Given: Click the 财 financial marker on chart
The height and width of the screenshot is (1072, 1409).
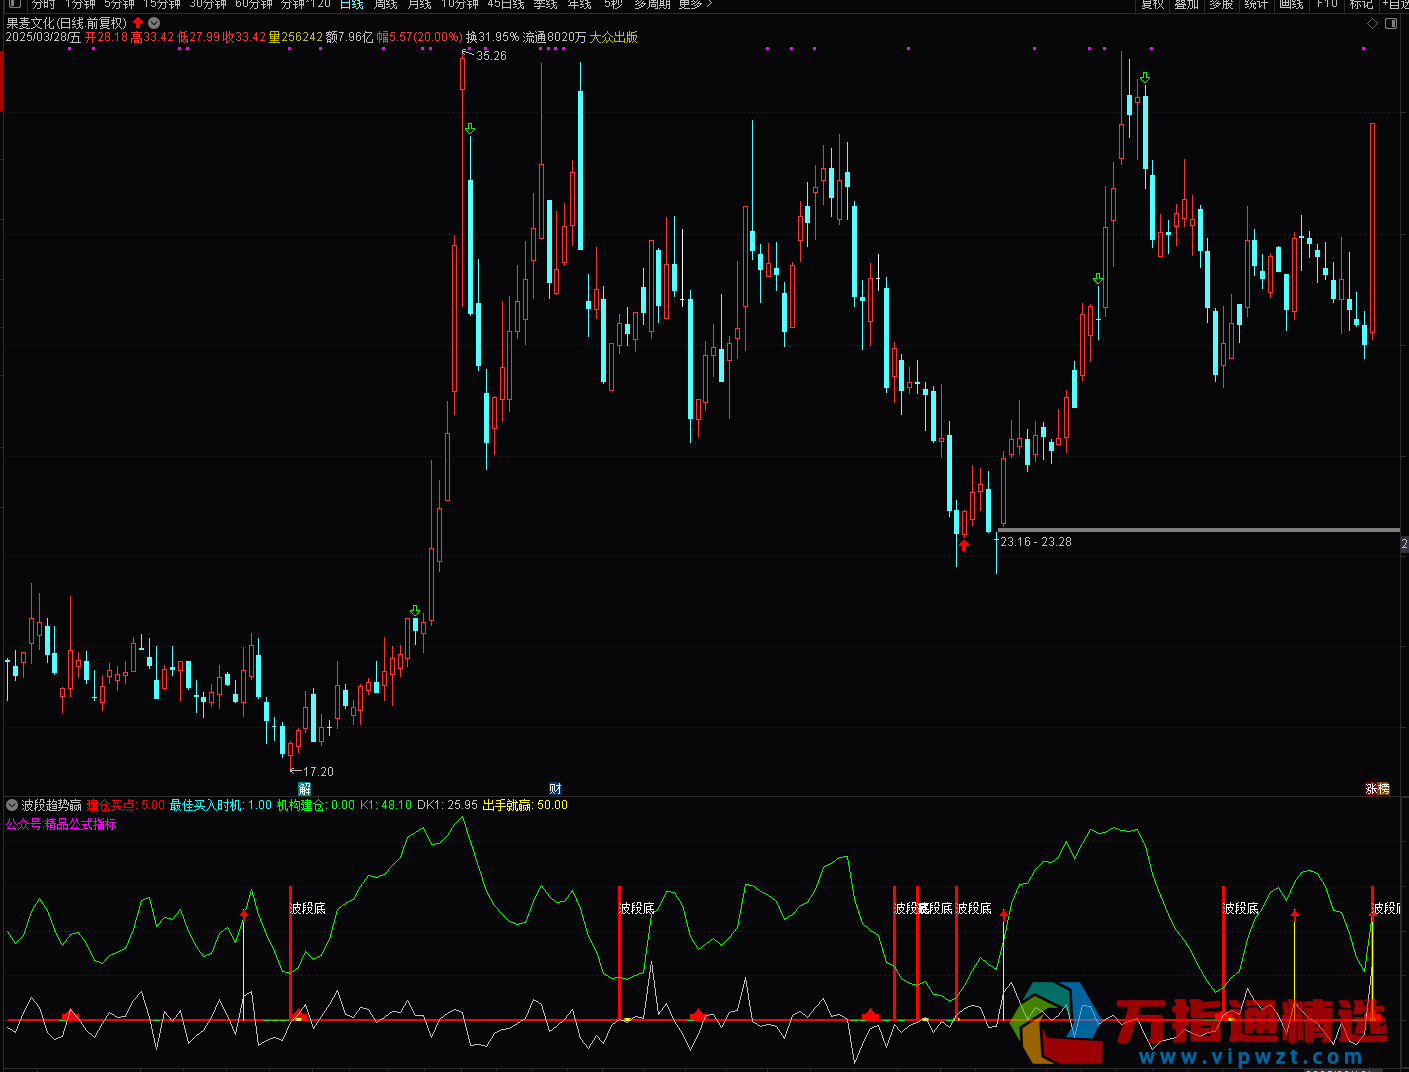Looking at the screenshot, I should point(556,789).
